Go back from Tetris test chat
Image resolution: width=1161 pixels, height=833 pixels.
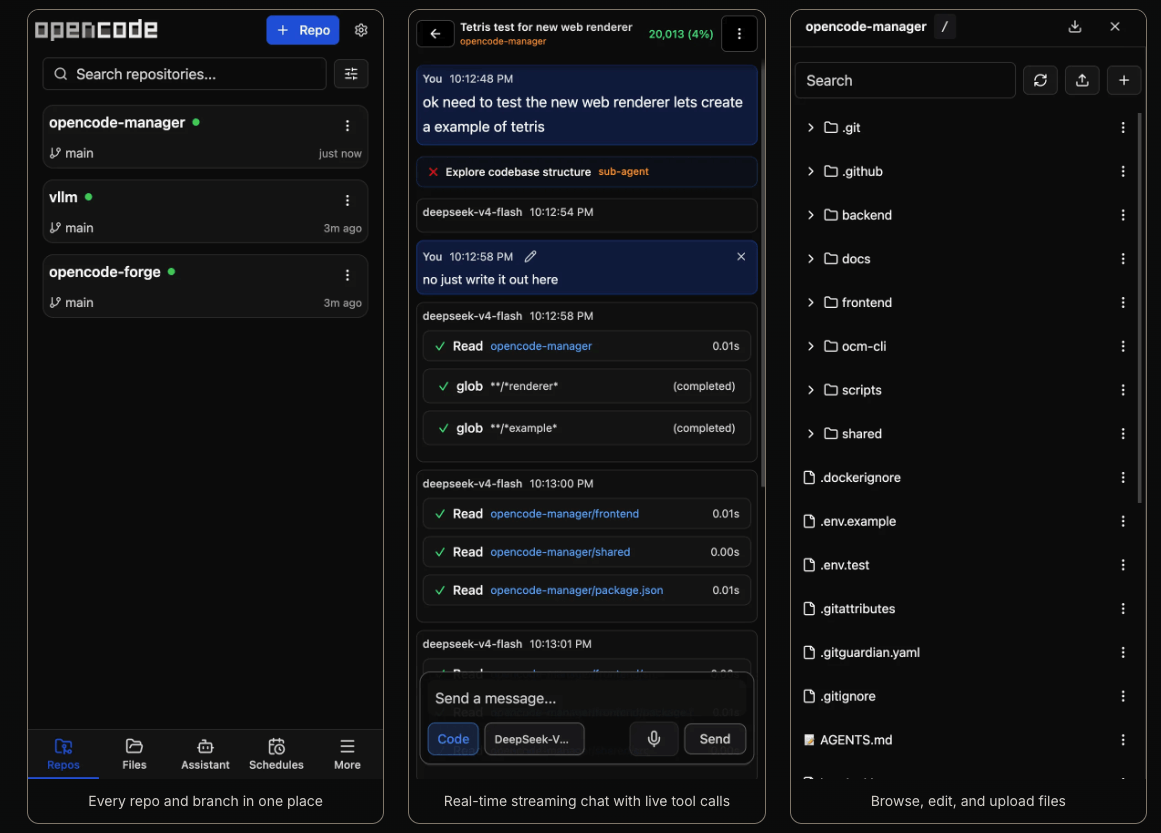click(x=435, y=33)
